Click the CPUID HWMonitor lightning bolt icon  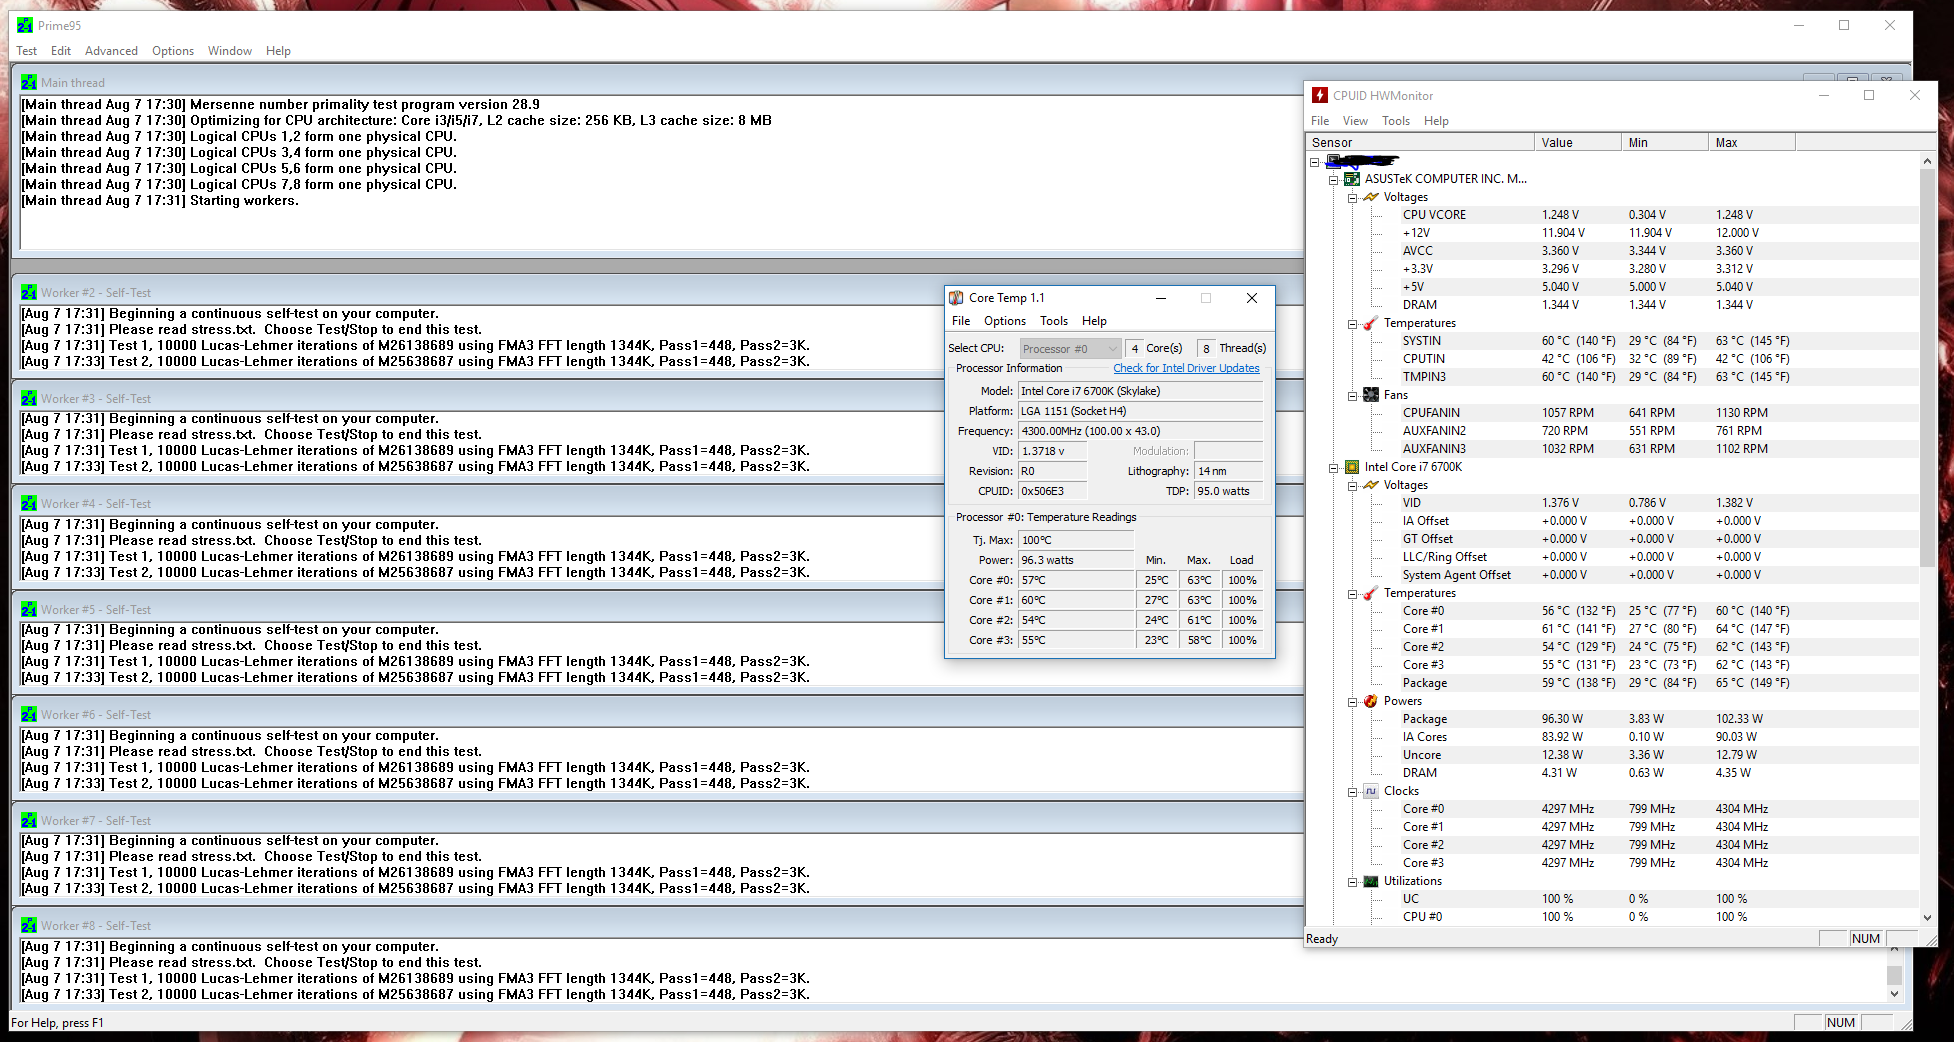pyautogui.click(x=1320, y=95)
